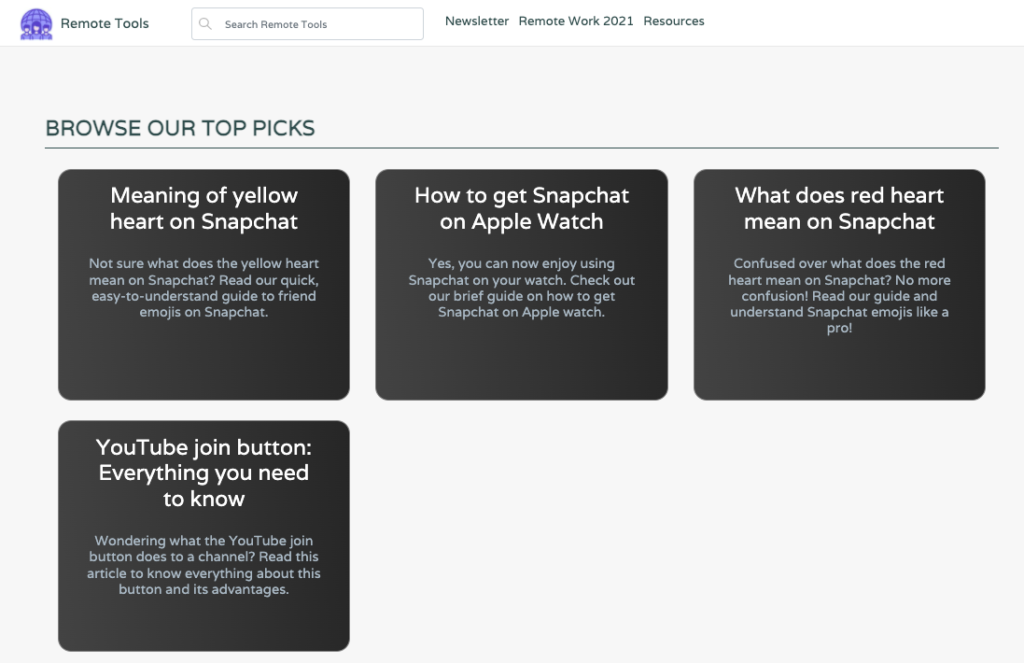Click the red heart article card

pos(839,285)
